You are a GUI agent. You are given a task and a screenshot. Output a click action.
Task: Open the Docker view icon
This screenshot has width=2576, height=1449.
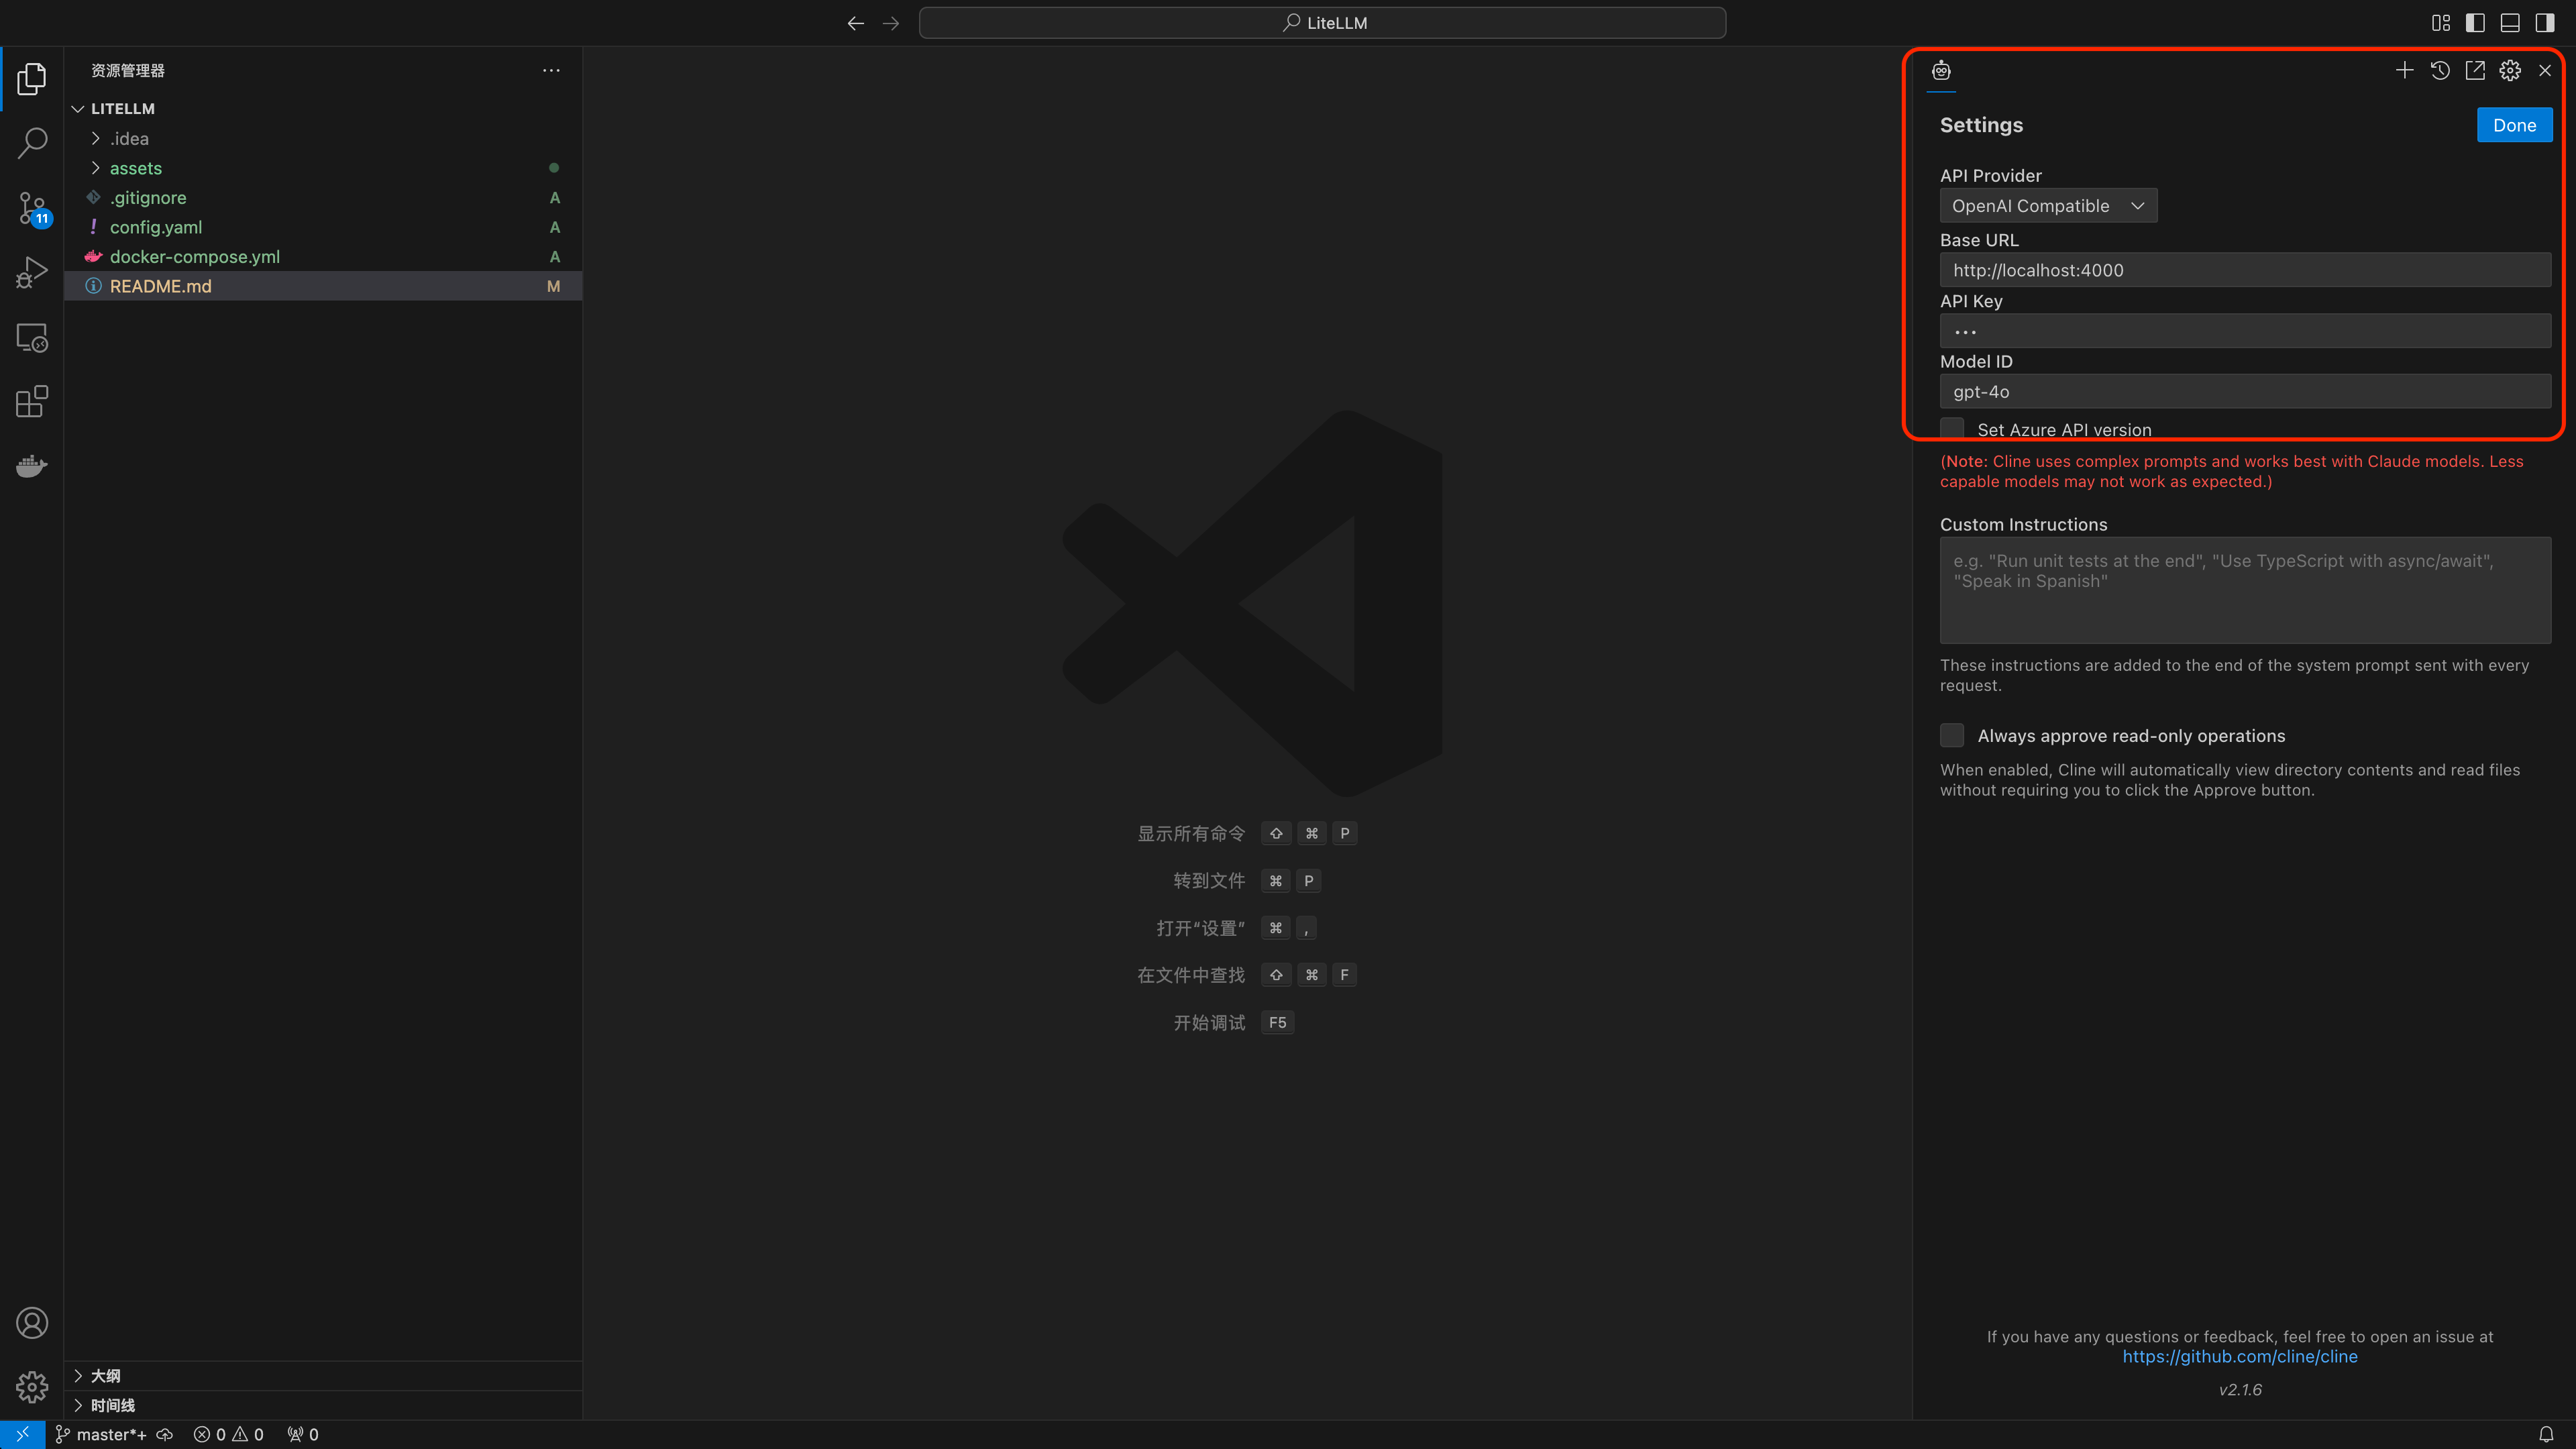click(x=32, y=466)
